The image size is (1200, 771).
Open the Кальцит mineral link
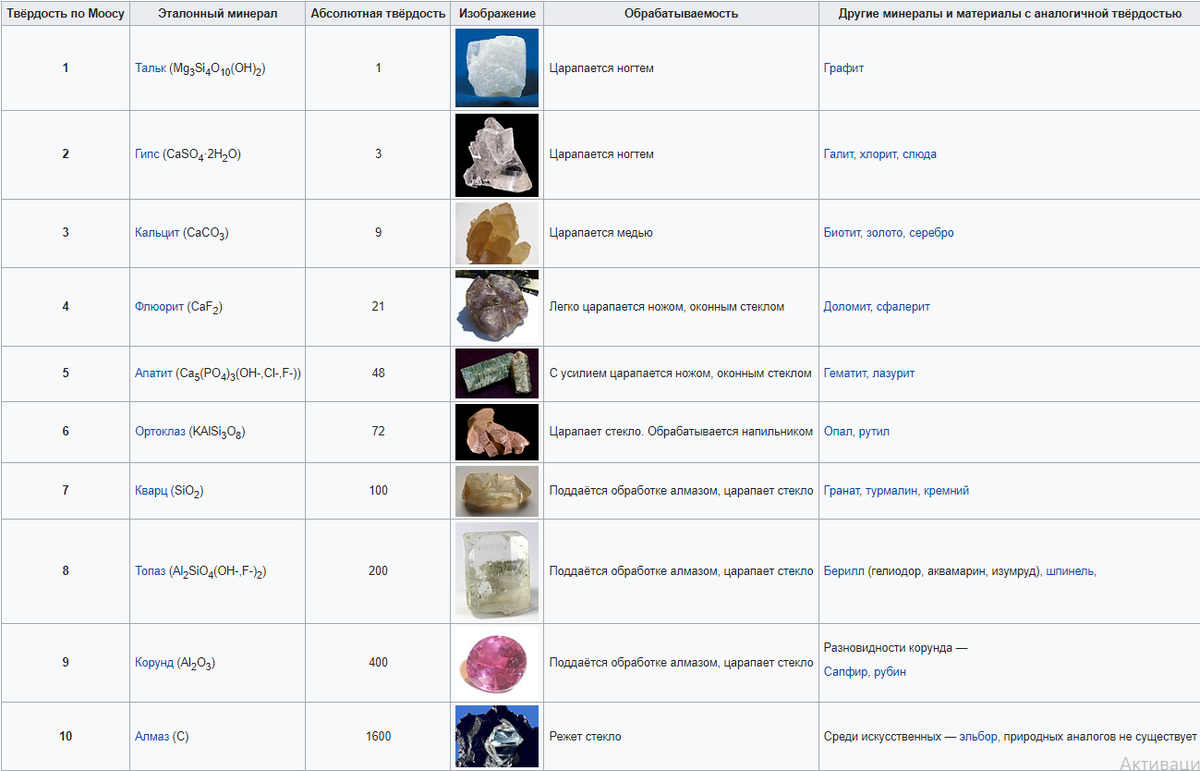157,232
